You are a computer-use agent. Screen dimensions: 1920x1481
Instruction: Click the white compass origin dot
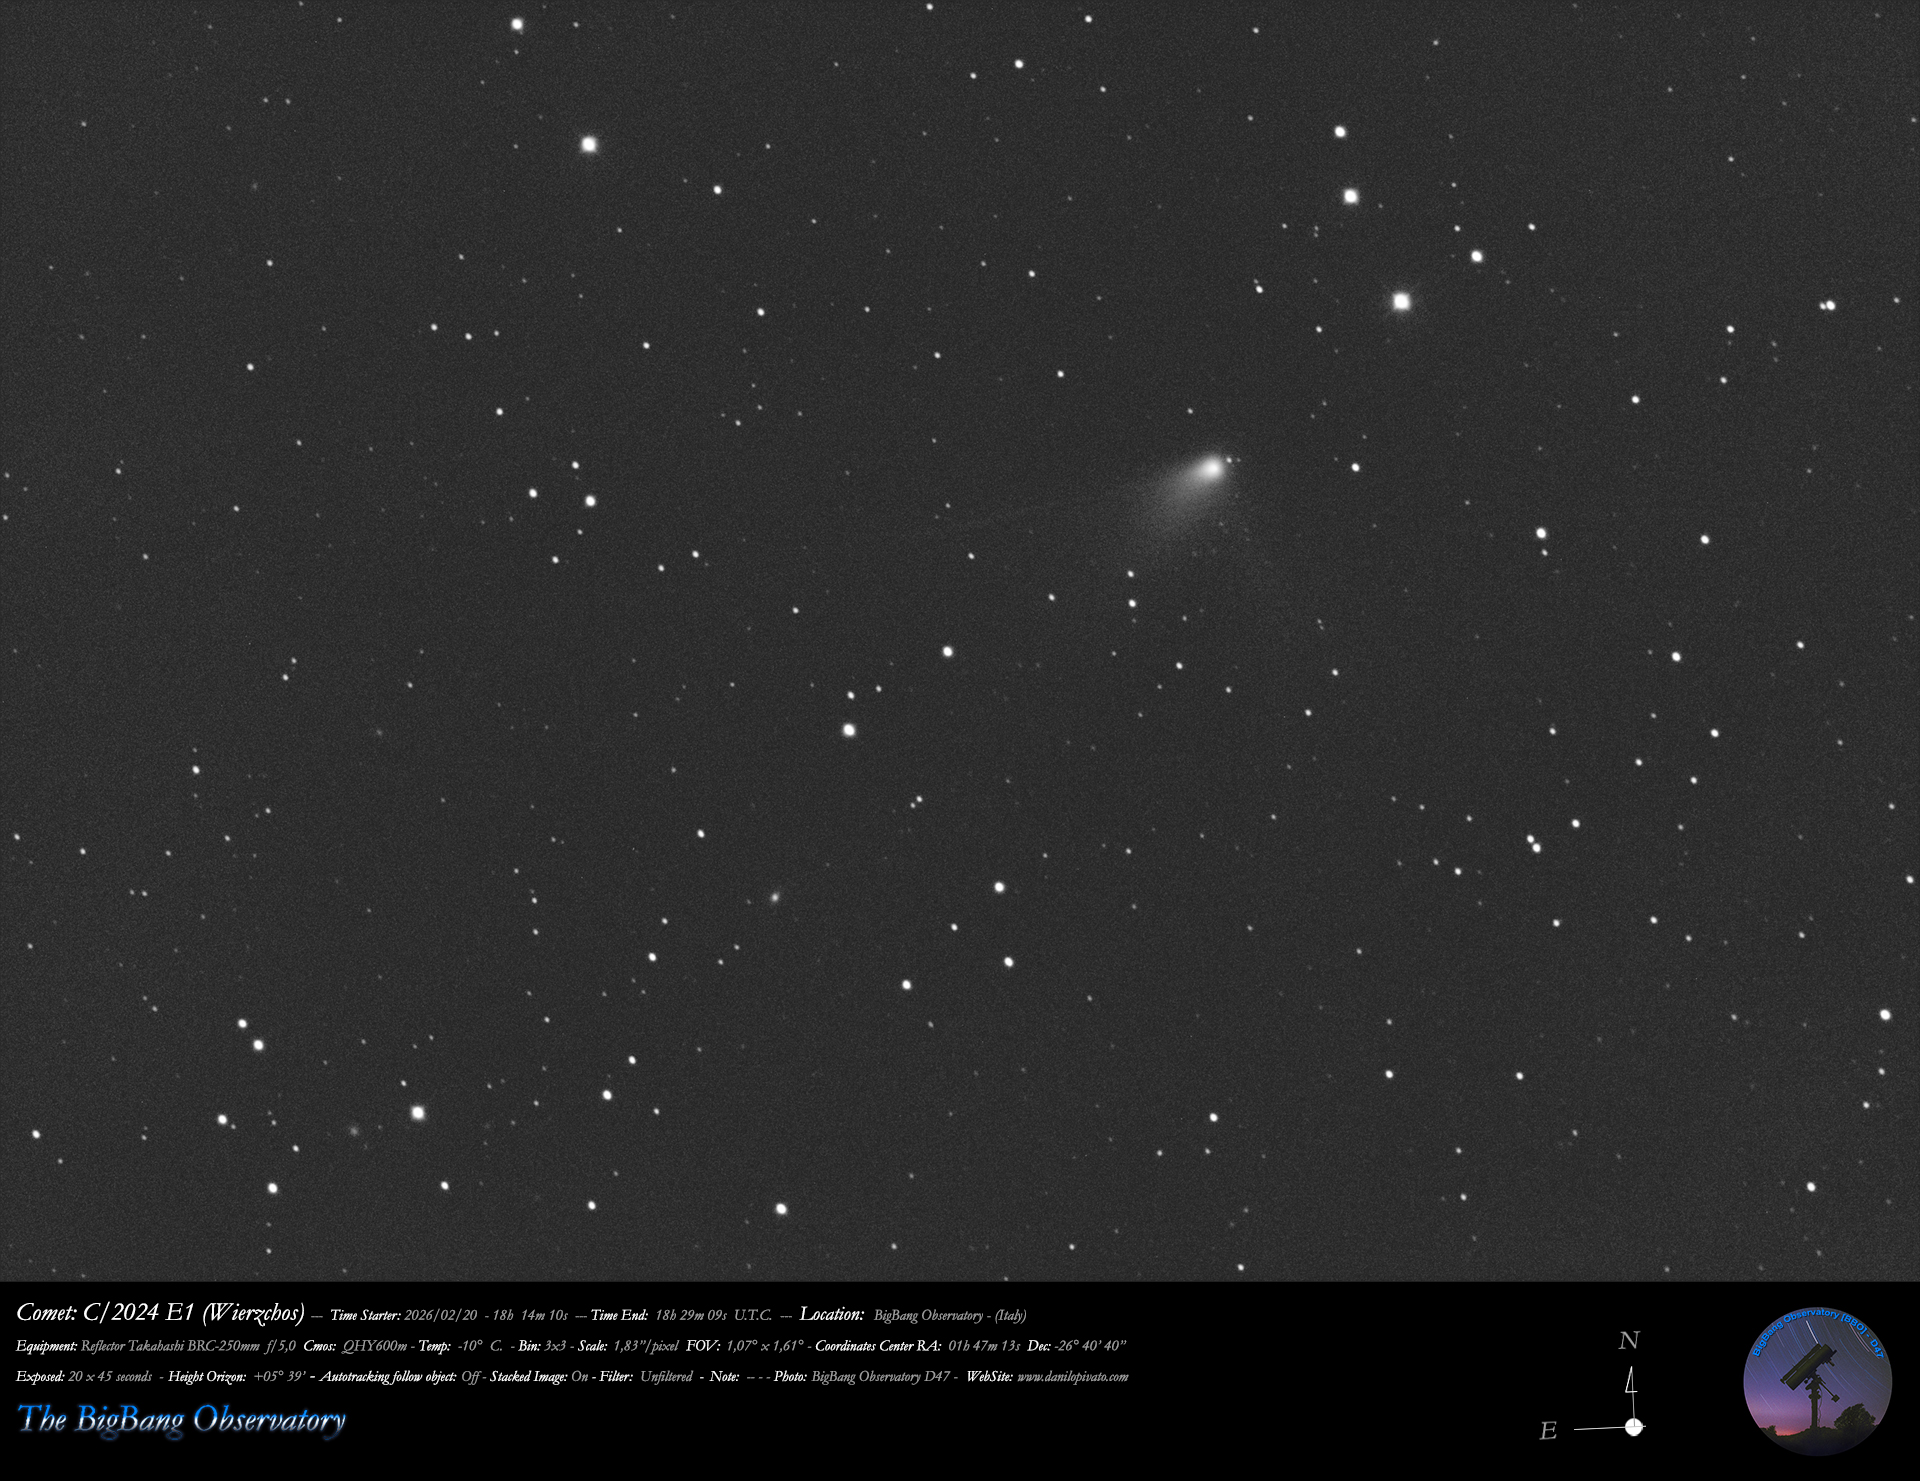click(x=1633, y=1427)
